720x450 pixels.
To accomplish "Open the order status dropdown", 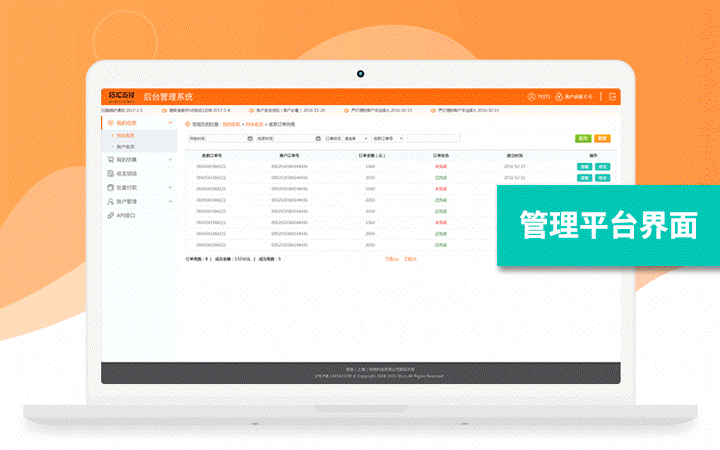I will (x=355, y=139).
